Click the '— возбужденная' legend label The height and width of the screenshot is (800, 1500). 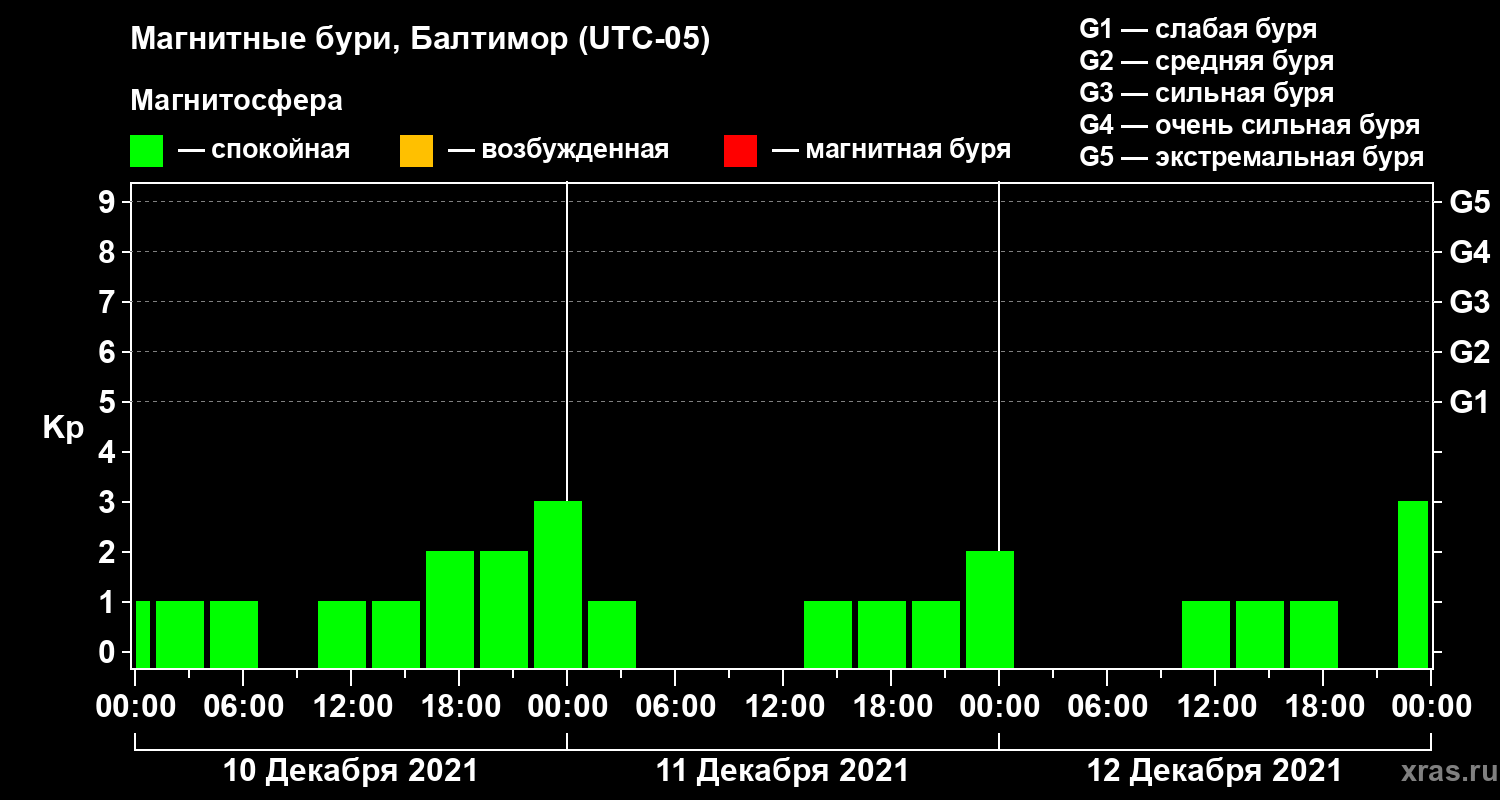click(x=558, y=151)
